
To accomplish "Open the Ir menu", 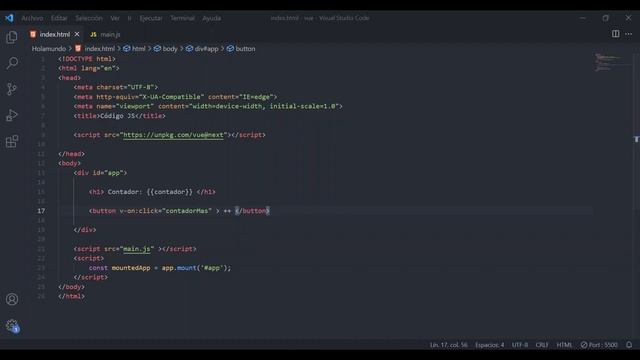I will [129, 18].
